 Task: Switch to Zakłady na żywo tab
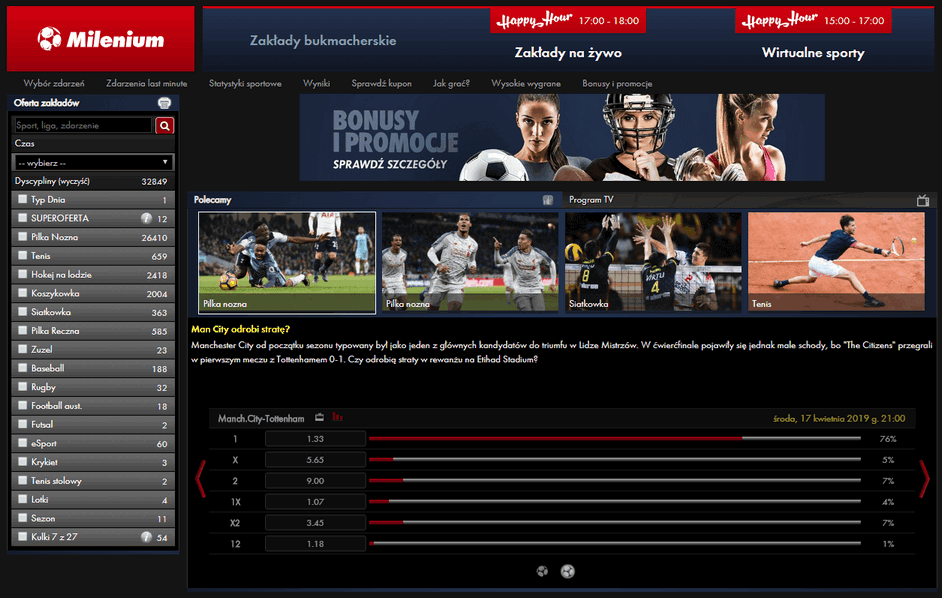pos(568,53)
